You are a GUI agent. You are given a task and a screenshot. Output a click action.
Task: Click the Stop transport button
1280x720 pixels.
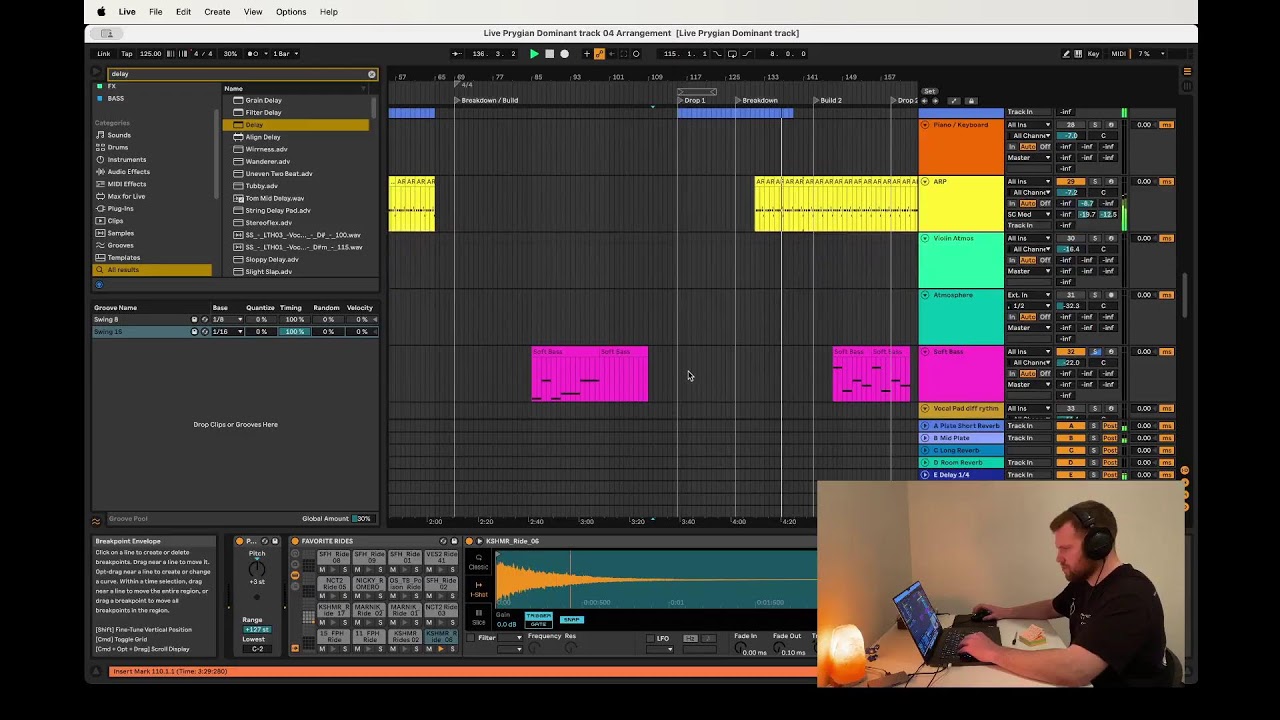click(549, 54)
